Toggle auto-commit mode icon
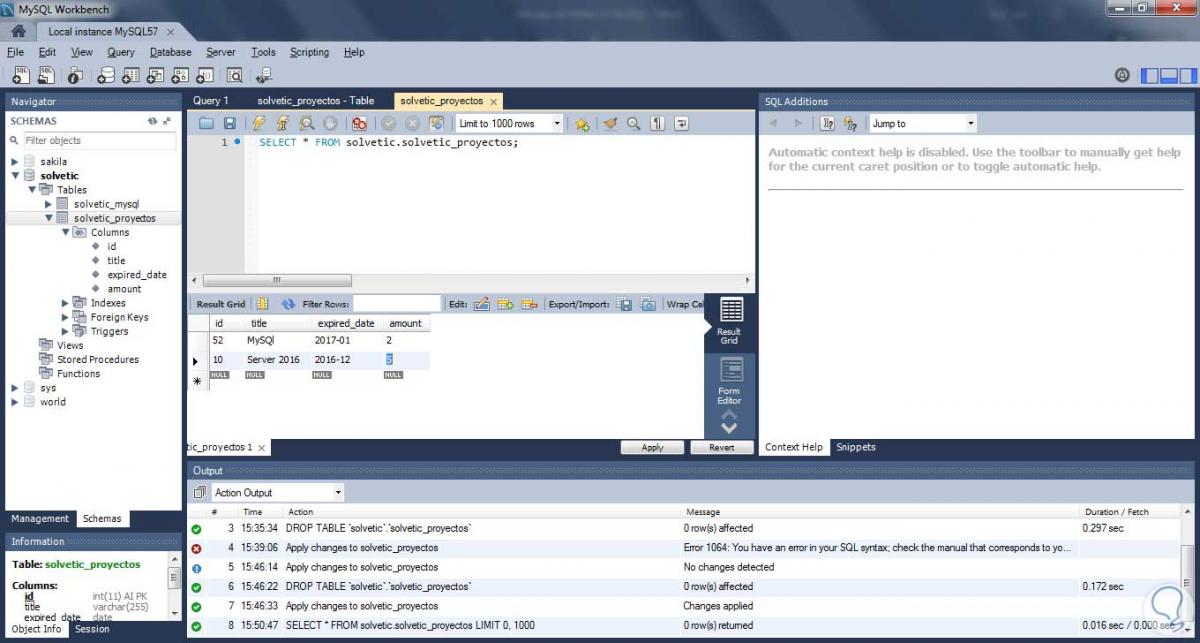The height and width of the screenshot is (643, 1200). (x=436, y=124)
